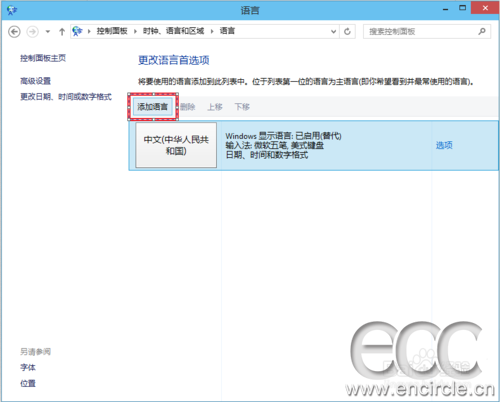The image size is (500, 402).
Task: Click the Forward navigation arrow
Action: tap(32, 32)
